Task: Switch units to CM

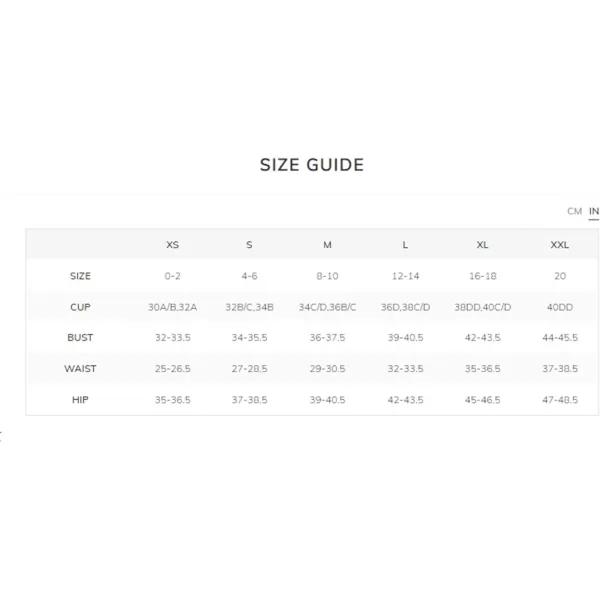Action: pyautogui.click(x=574, y=211)
